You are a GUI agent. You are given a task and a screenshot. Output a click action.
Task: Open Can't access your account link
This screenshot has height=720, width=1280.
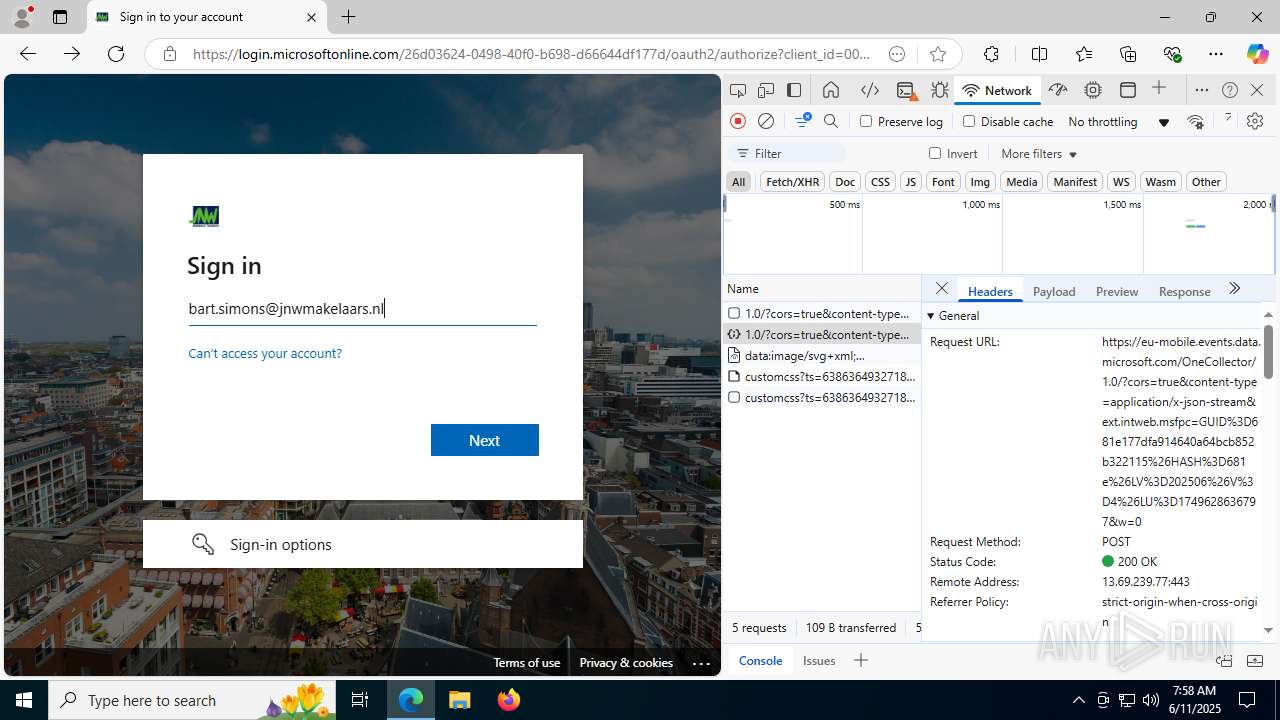(265, 353)
